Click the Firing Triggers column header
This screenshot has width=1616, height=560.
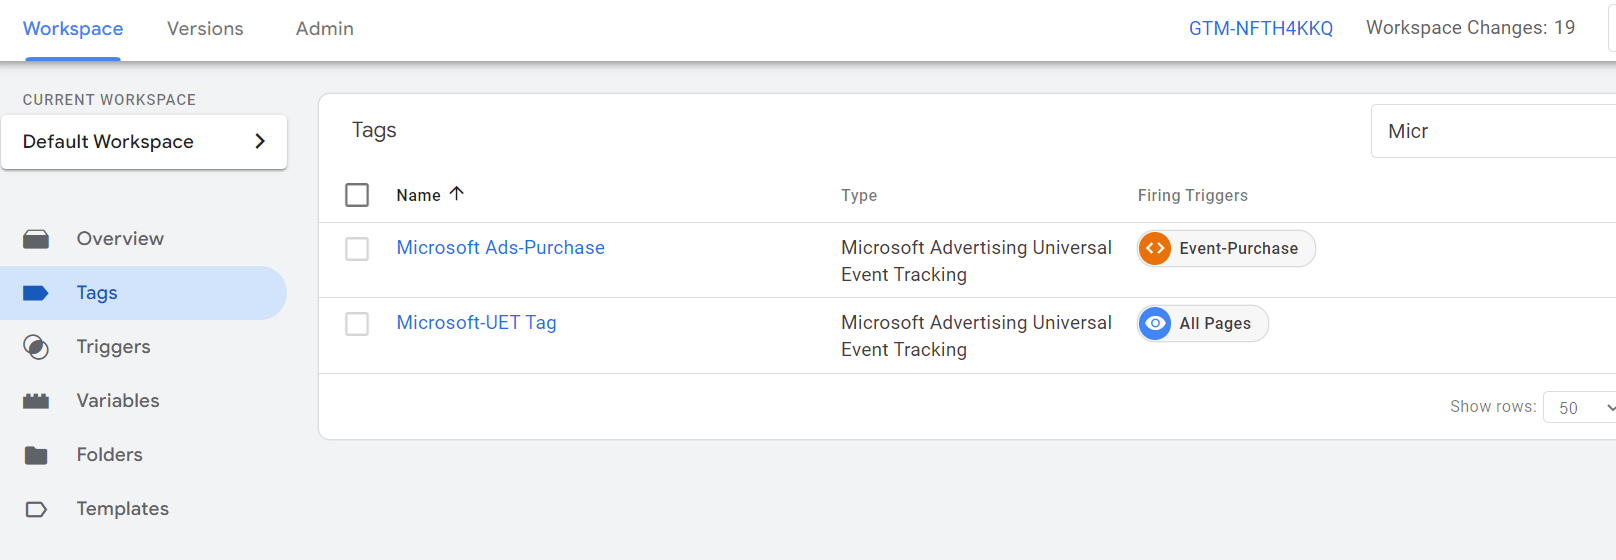(x=1192, y=195)
